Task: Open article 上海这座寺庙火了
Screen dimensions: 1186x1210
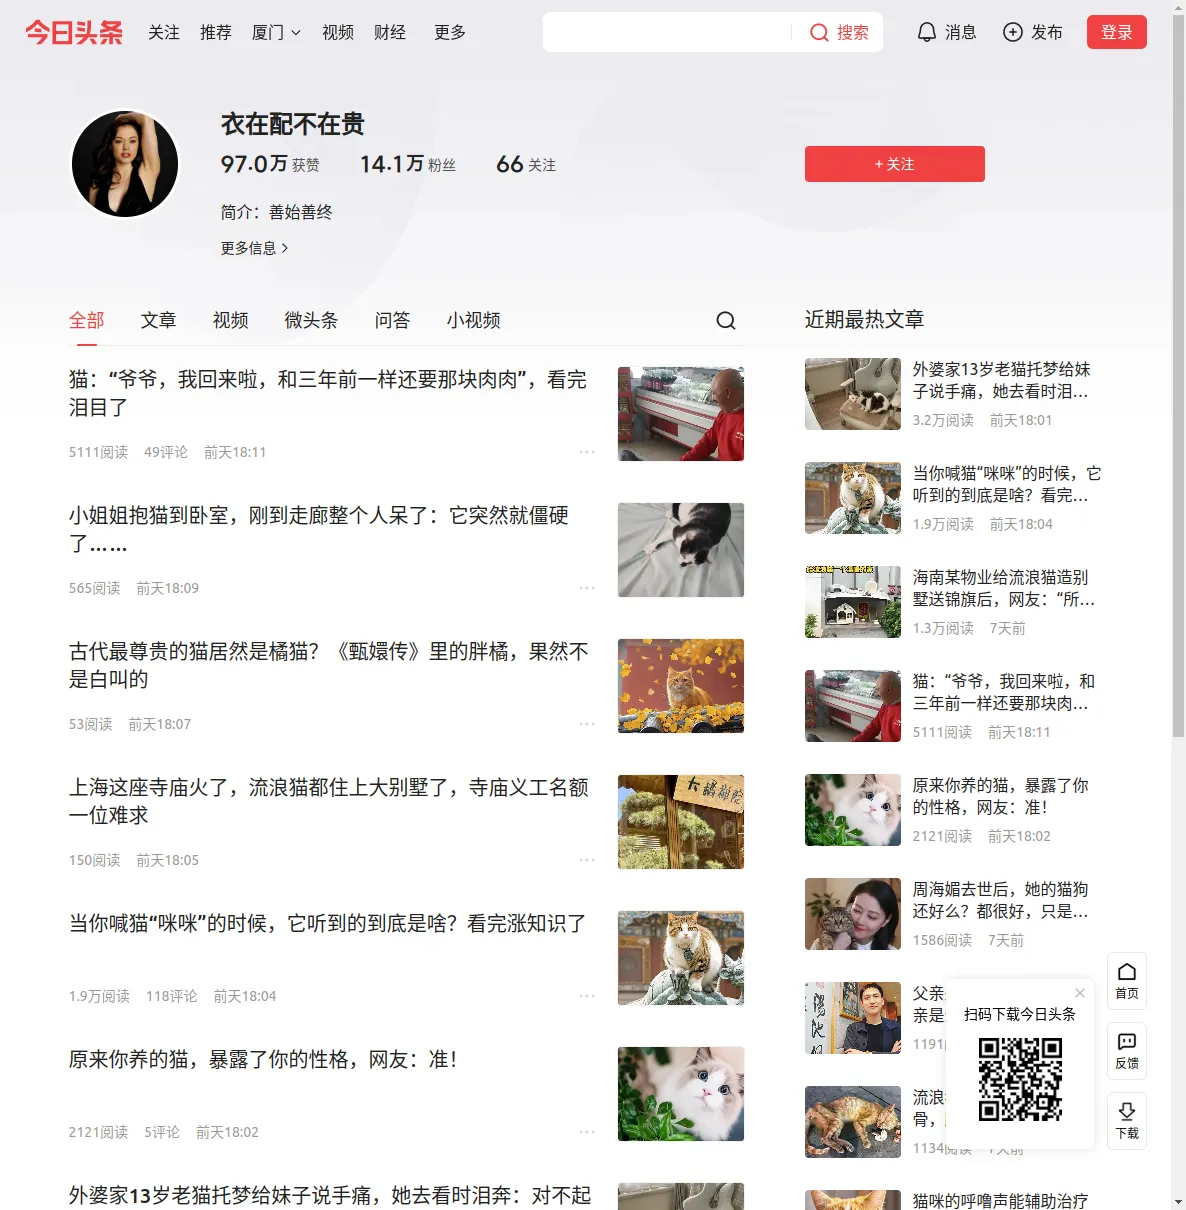Action: point(329,801)
